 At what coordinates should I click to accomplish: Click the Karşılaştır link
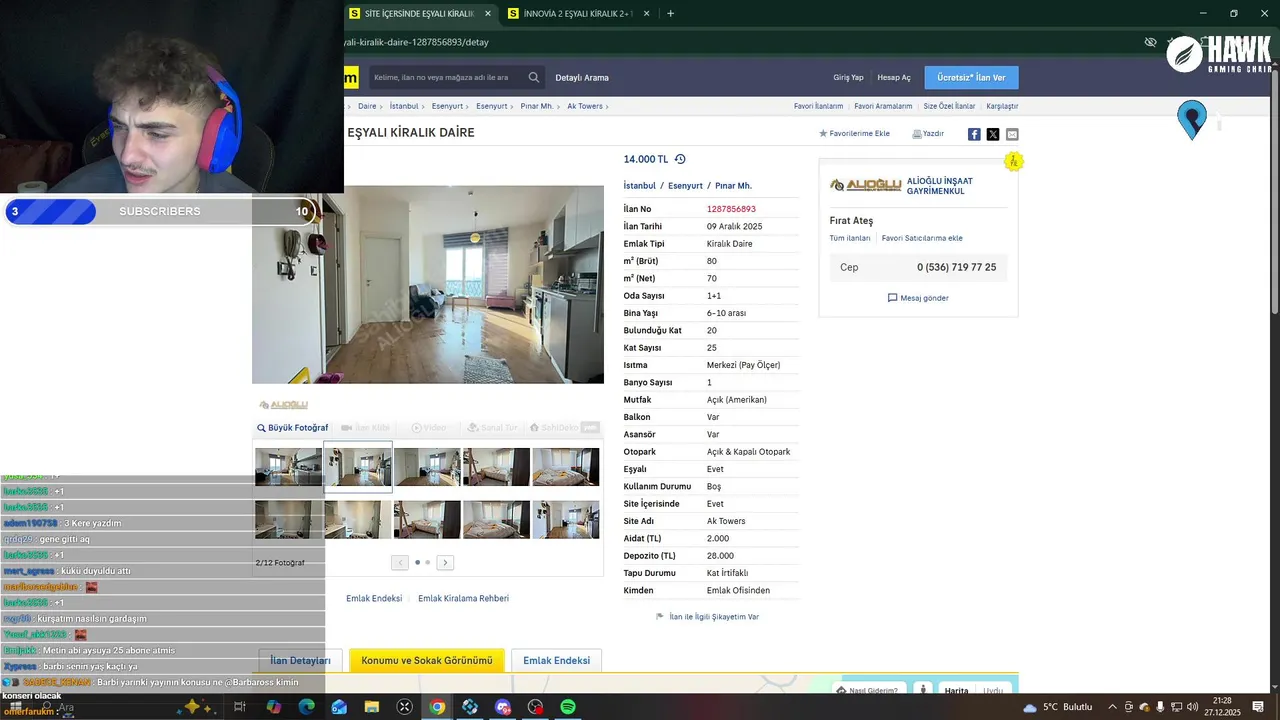[x=1002, y=106]
